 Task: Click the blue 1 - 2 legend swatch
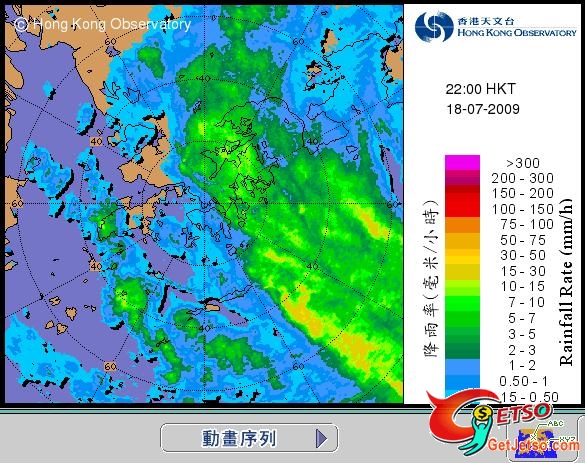point(462,366)
